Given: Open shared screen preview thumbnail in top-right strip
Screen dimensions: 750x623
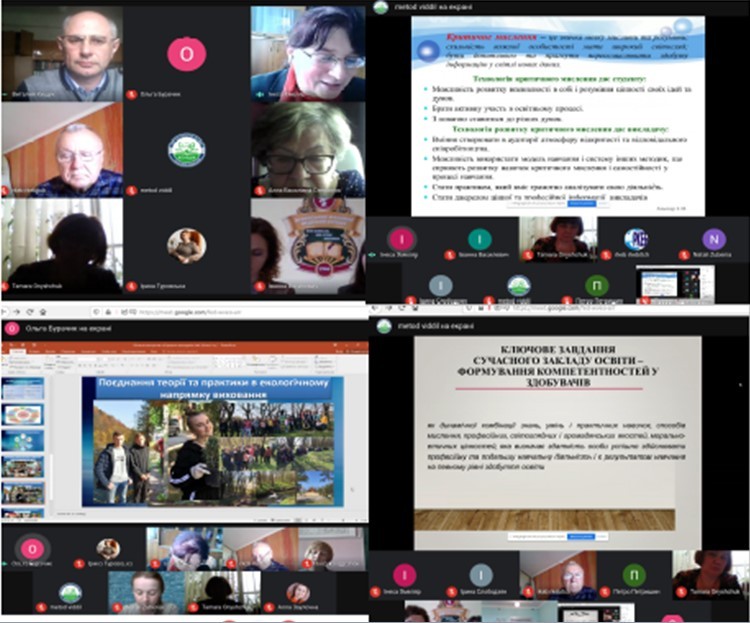Looking at the screenshot, I should [x=675, y=284].
